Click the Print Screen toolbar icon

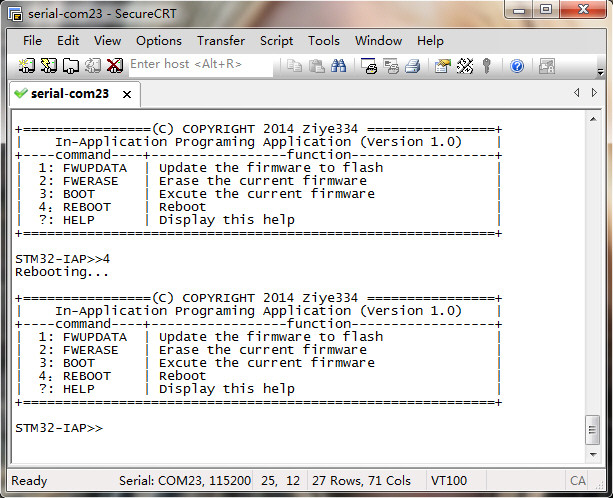pos(369,66)
